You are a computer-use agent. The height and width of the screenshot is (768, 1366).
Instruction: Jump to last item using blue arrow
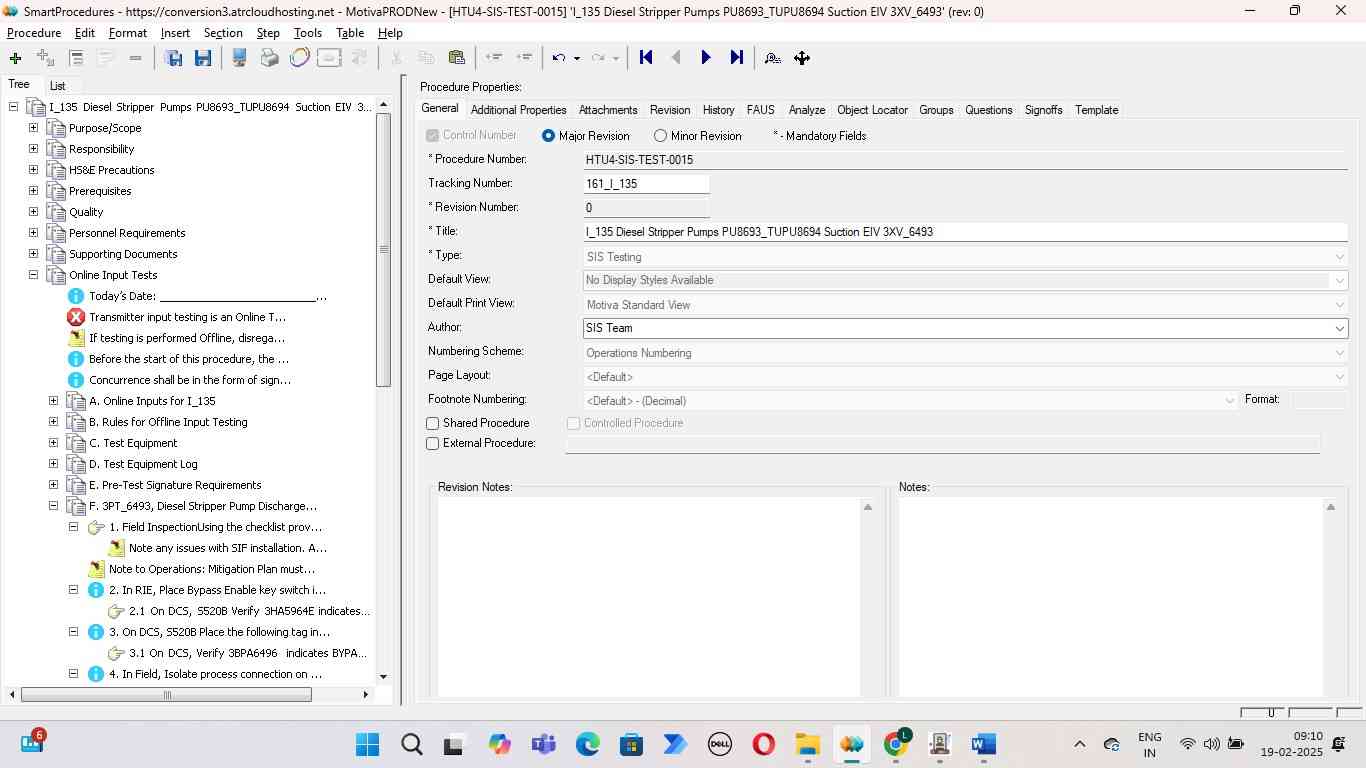click(x=736, y=58)
